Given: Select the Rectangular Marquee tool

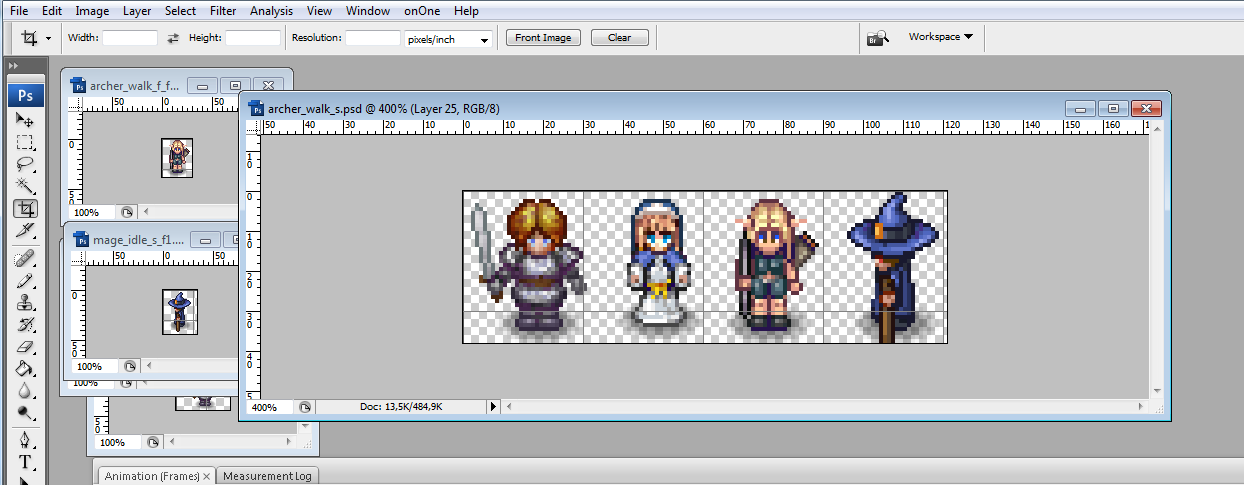Looking at the screenshot, I should tap(26, 142).
